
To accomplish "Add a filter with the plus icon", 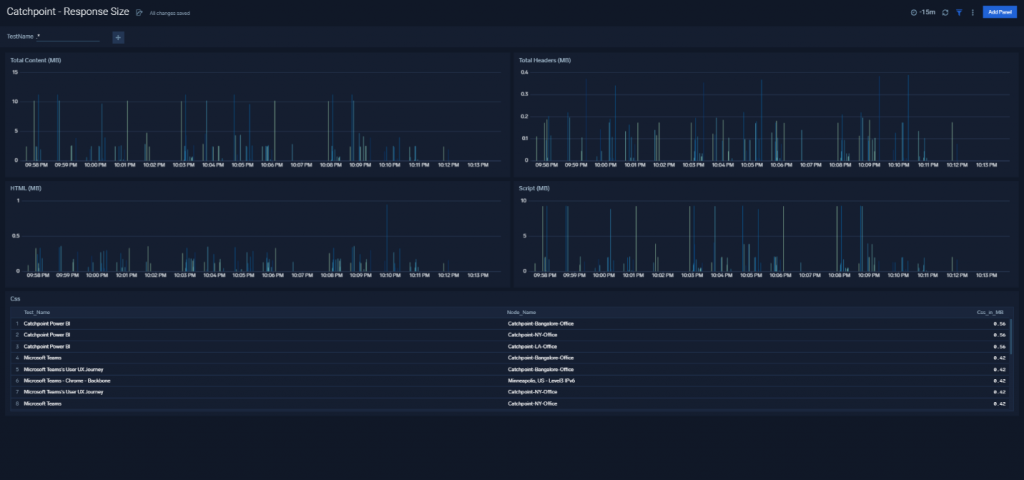I will click(x=118, y=37).
